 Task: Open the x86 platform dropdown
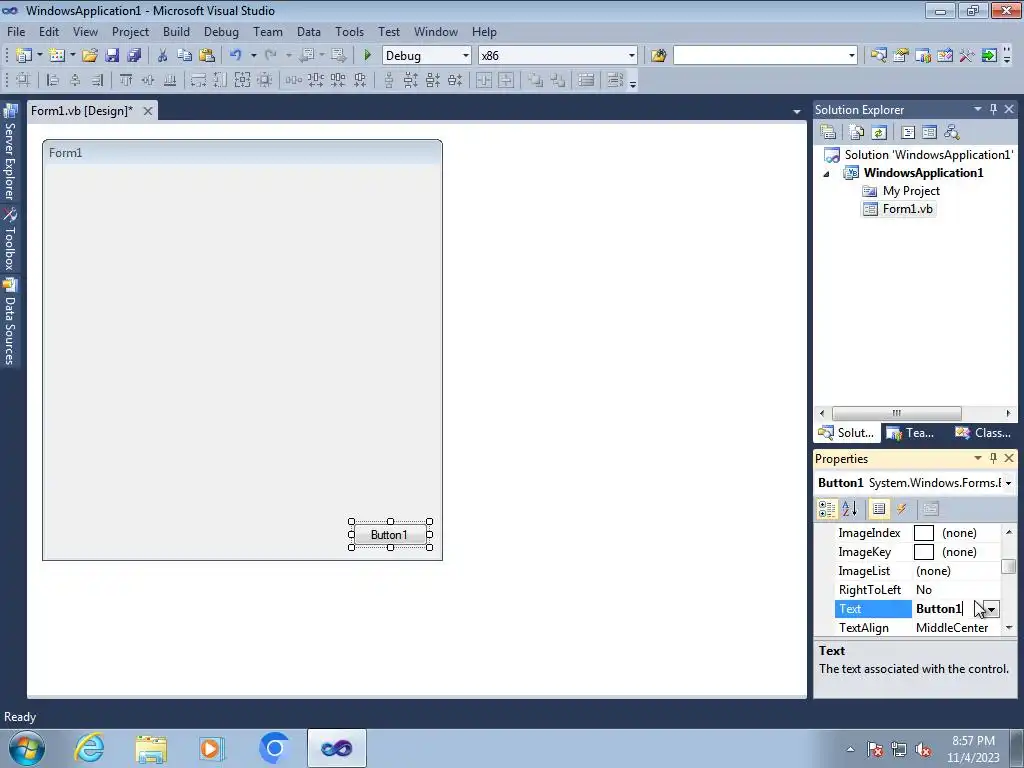click(x=632, y=56)
